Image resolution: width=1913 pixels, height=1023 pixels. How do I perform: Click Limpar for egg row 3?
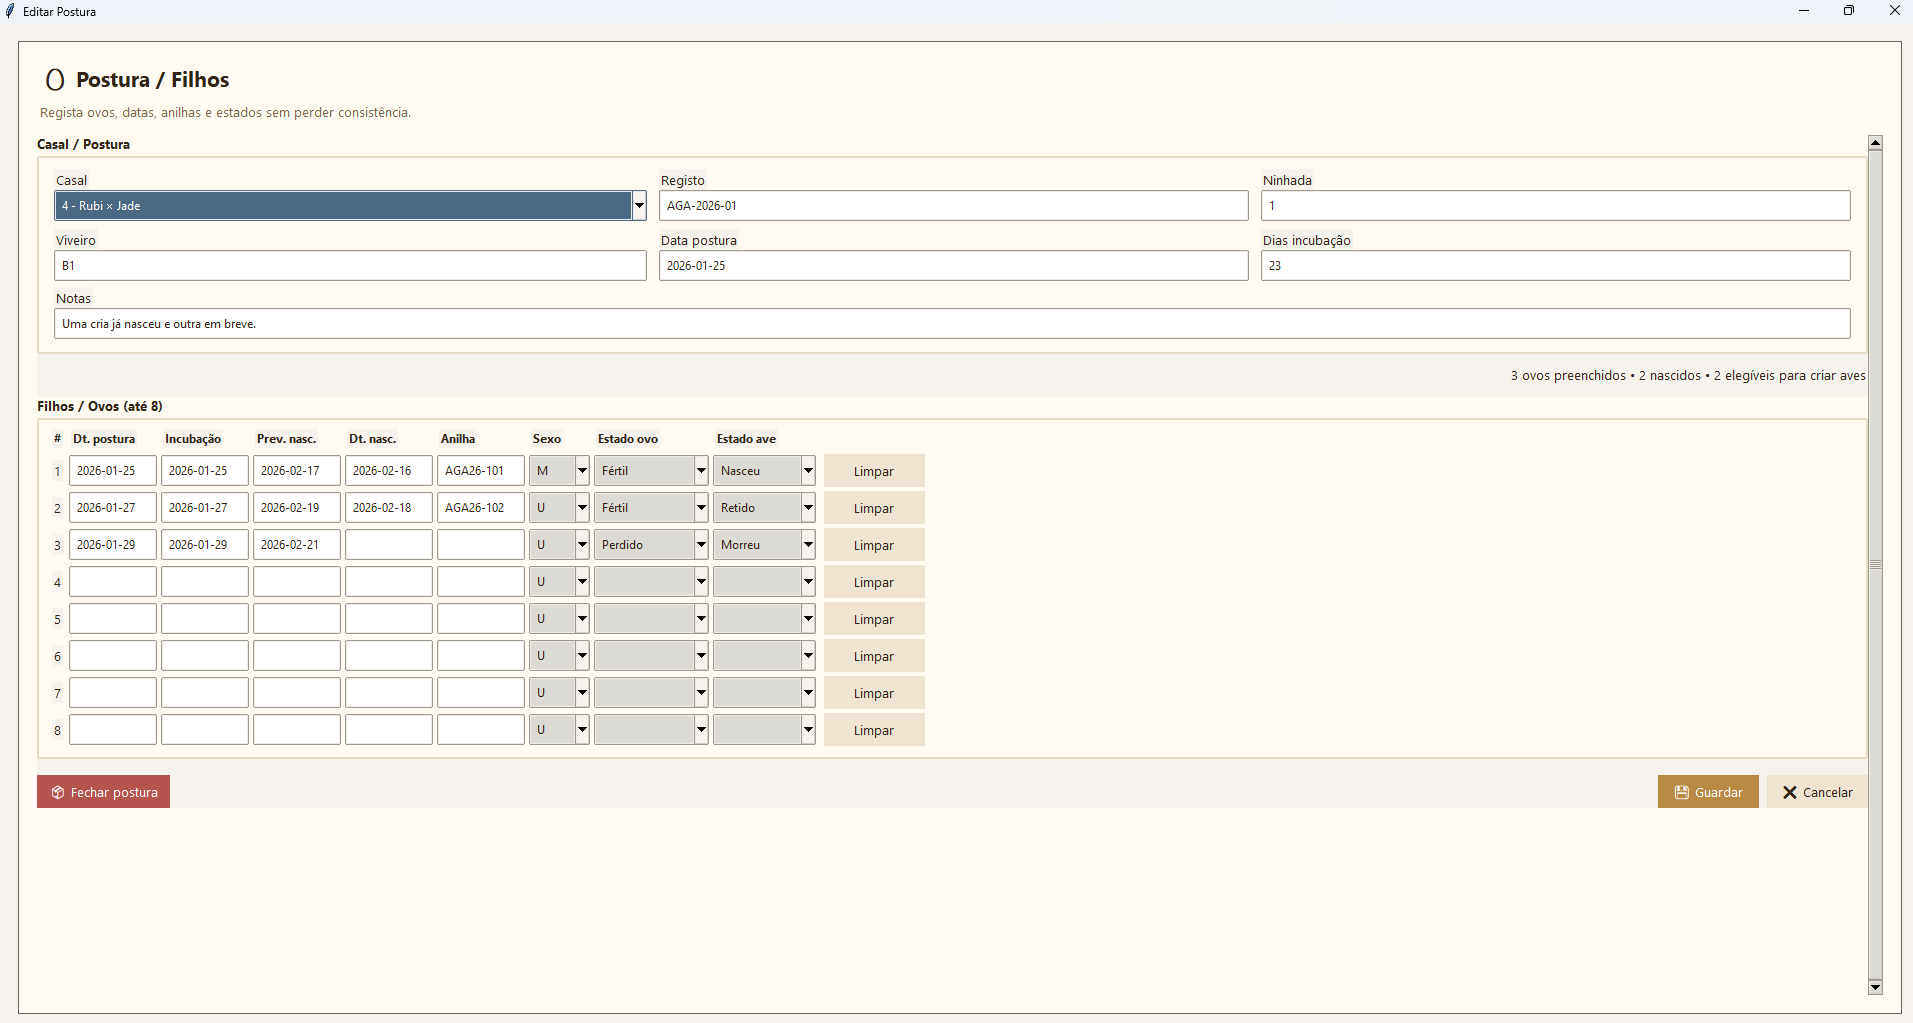pos(873,545)
